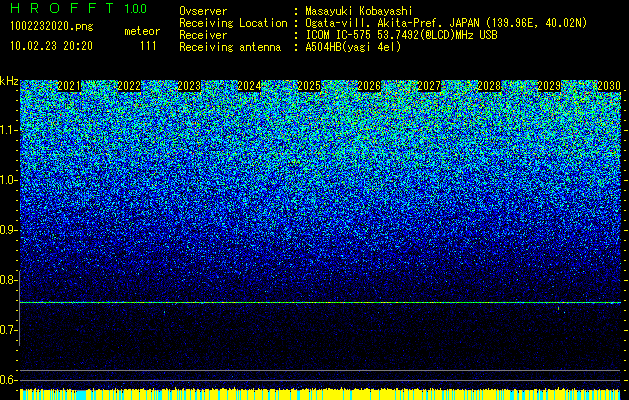This screenshot has height=400, width=629.
Task: Click the meteor count 111
Action: 148,46
